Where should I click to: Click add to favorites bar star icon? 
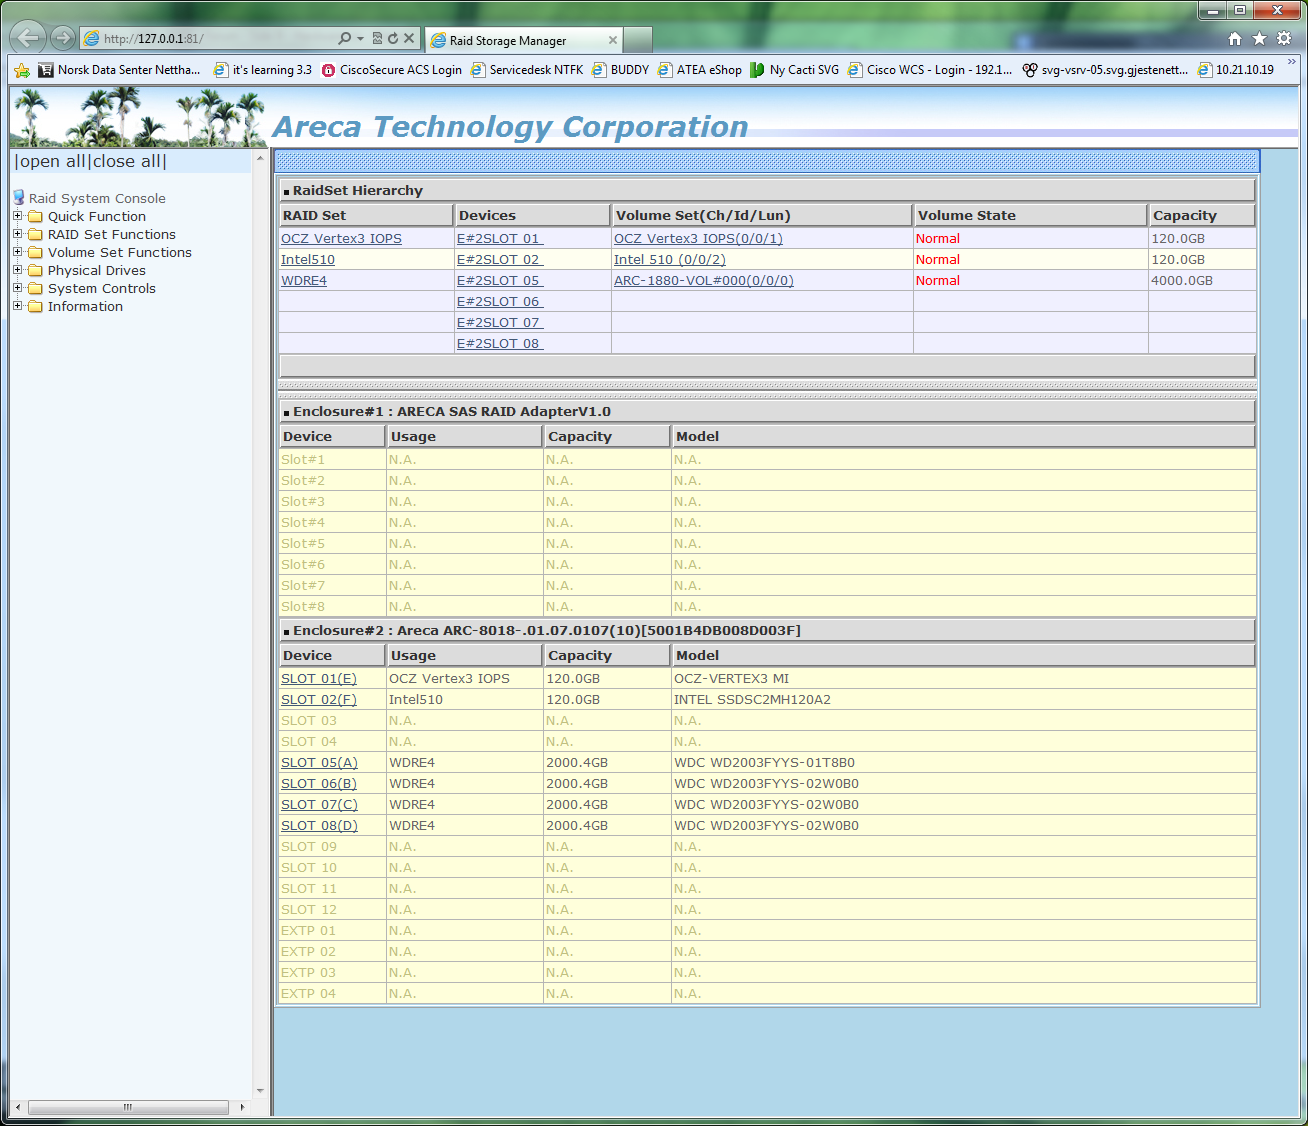tap(22, 70)
